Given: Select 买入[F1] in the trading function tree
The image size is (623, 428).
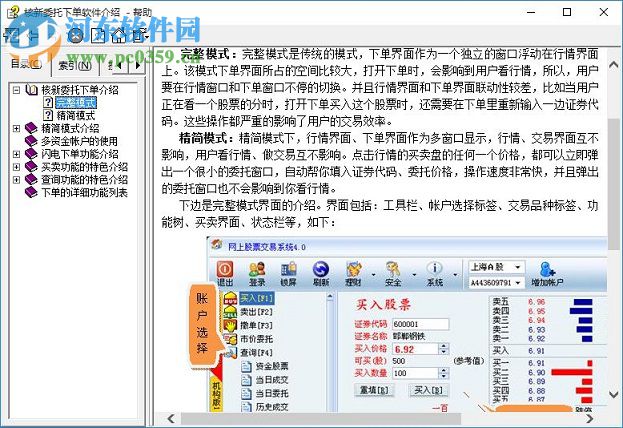Looking at the screenshot, I should pos(257,298).
